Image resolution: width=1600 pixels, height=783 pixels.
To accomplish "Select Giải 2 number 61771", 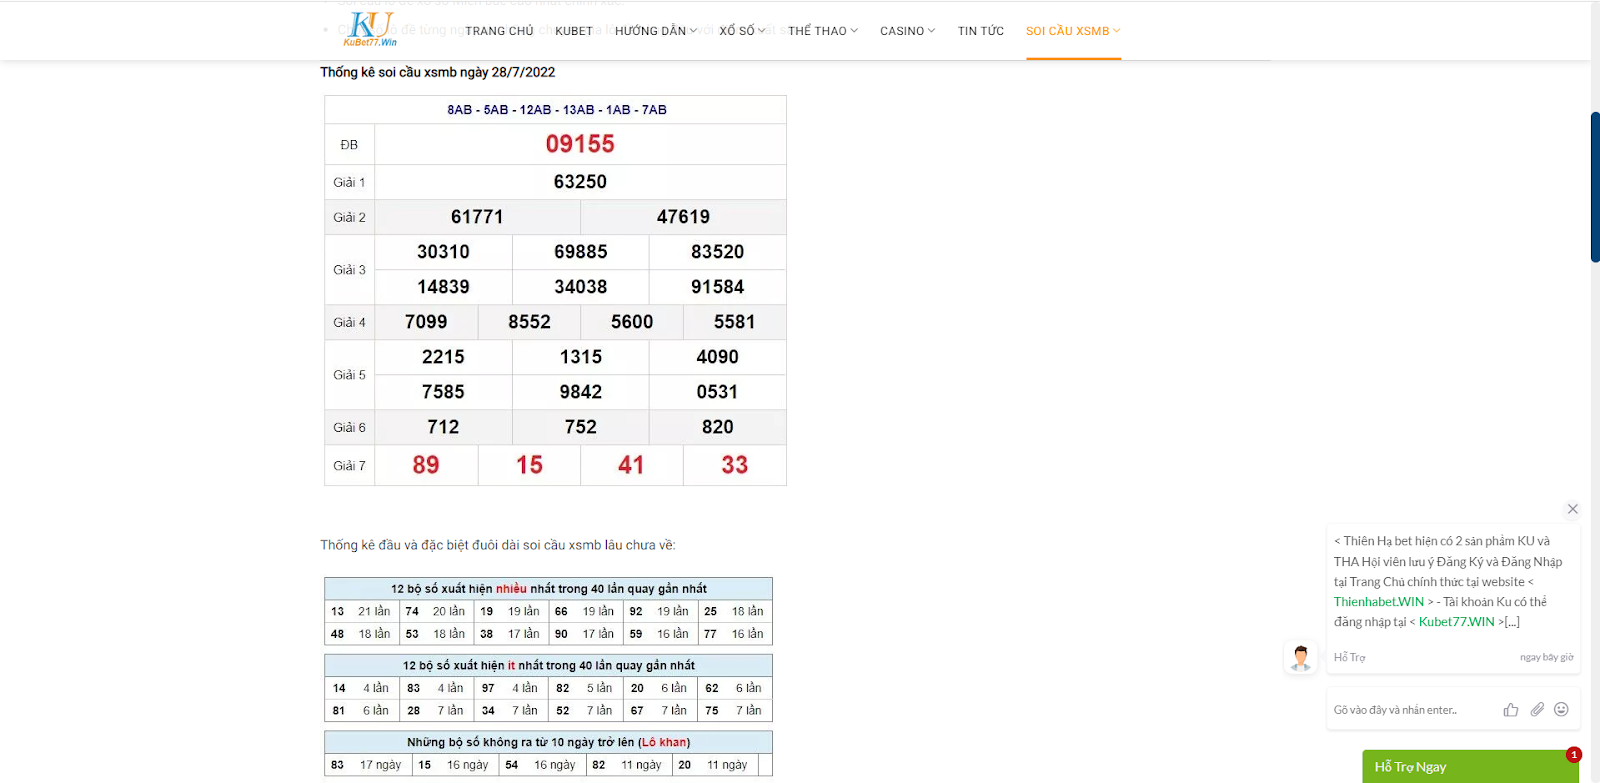I will click(477, 217).
